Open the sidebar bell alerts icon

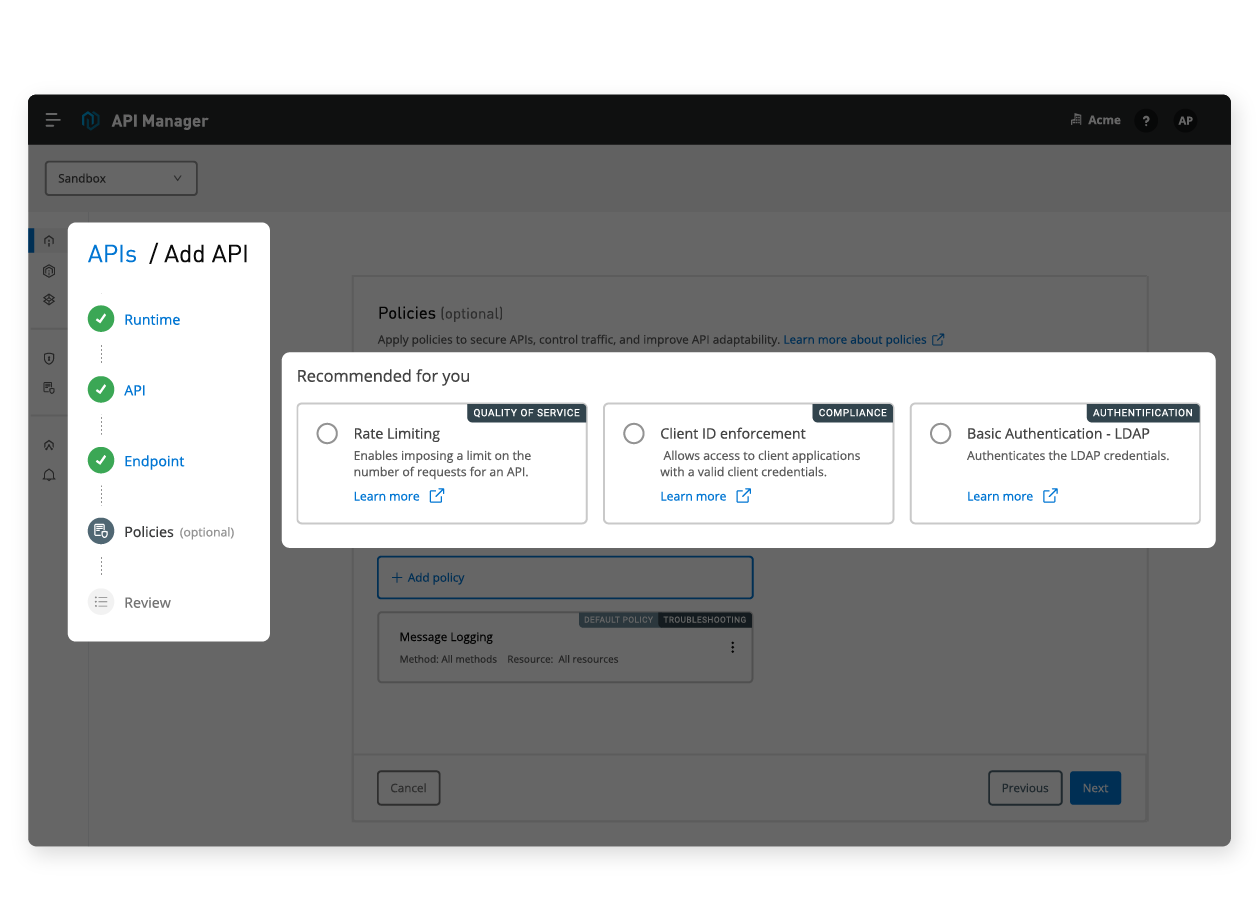[49, 475]
